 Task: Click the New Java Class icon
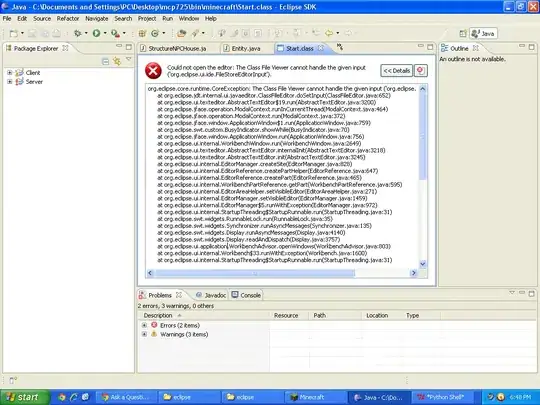click(155, 33)
